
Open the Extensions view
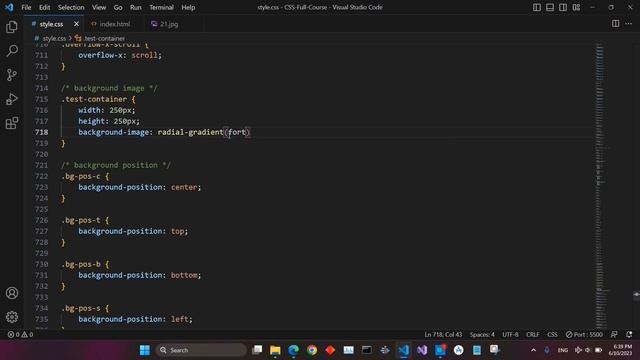coord(12,123)
